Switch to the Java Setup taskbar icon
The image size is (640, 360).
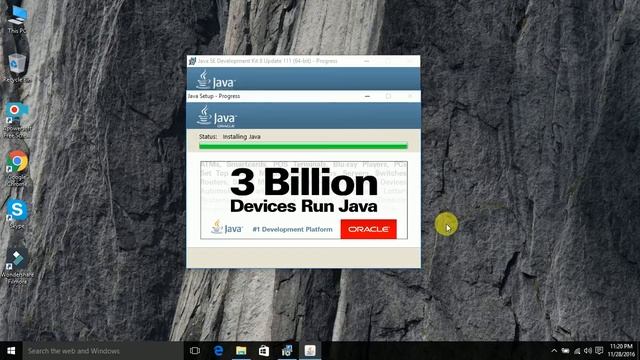point(310,351)
